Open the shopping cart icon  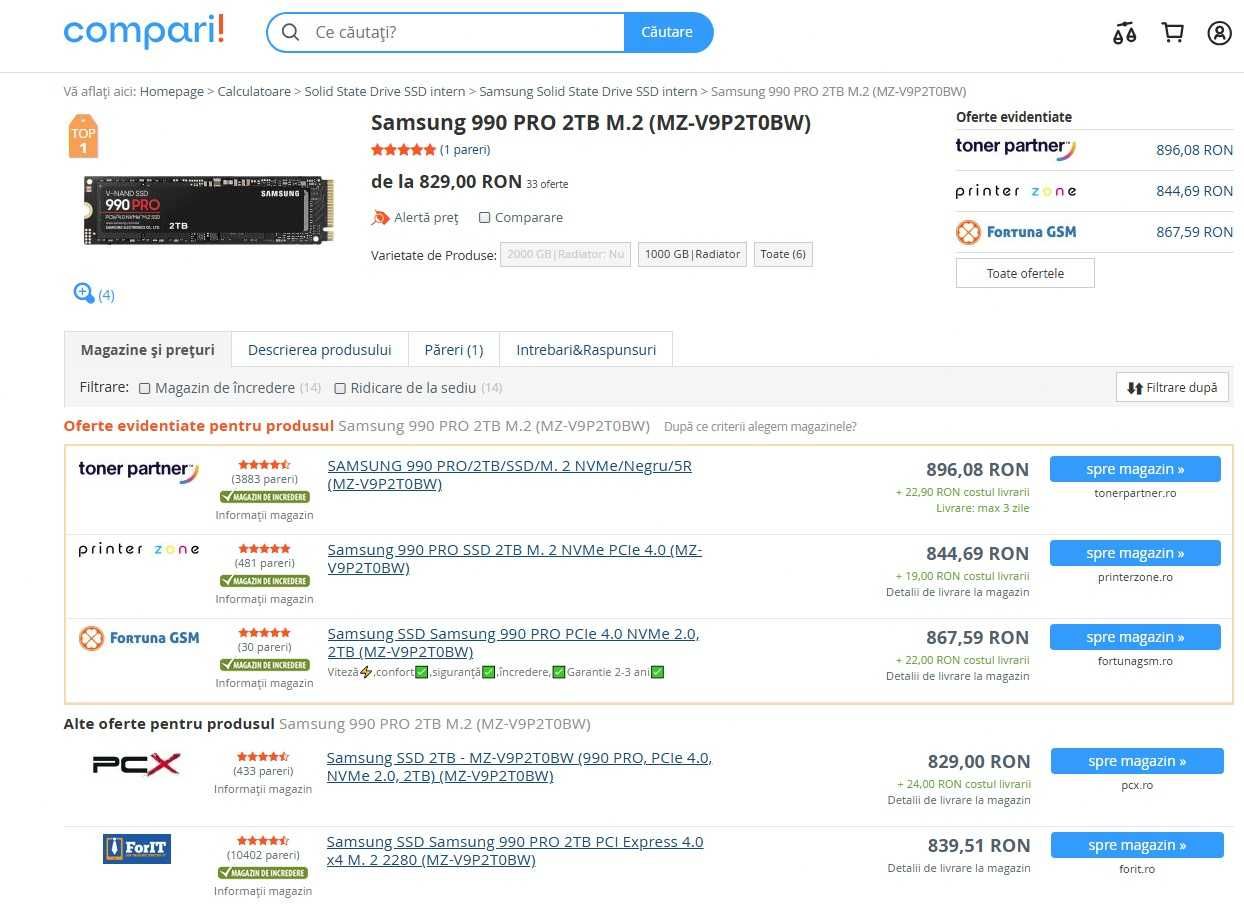1172,32
